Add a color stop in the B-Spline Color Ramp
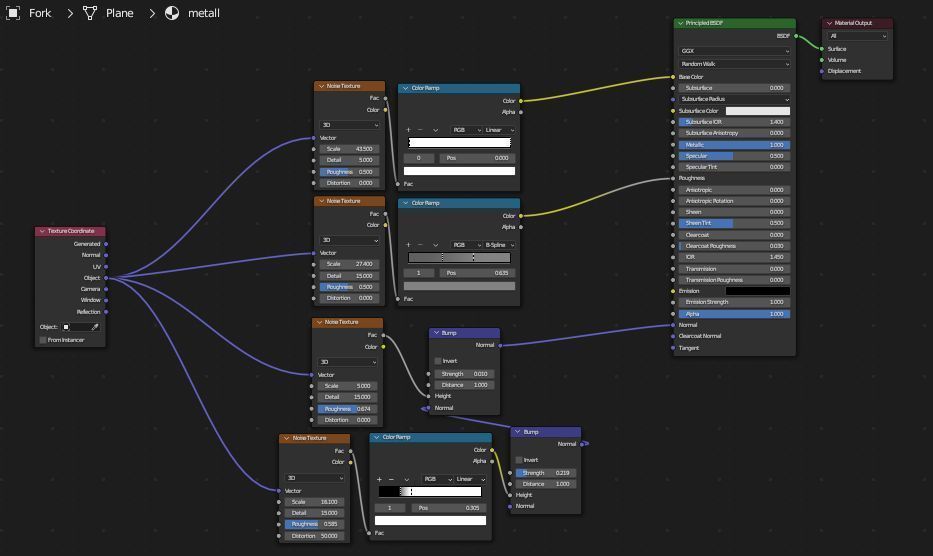Screen dimensions: 933x556 pos(408,245)
